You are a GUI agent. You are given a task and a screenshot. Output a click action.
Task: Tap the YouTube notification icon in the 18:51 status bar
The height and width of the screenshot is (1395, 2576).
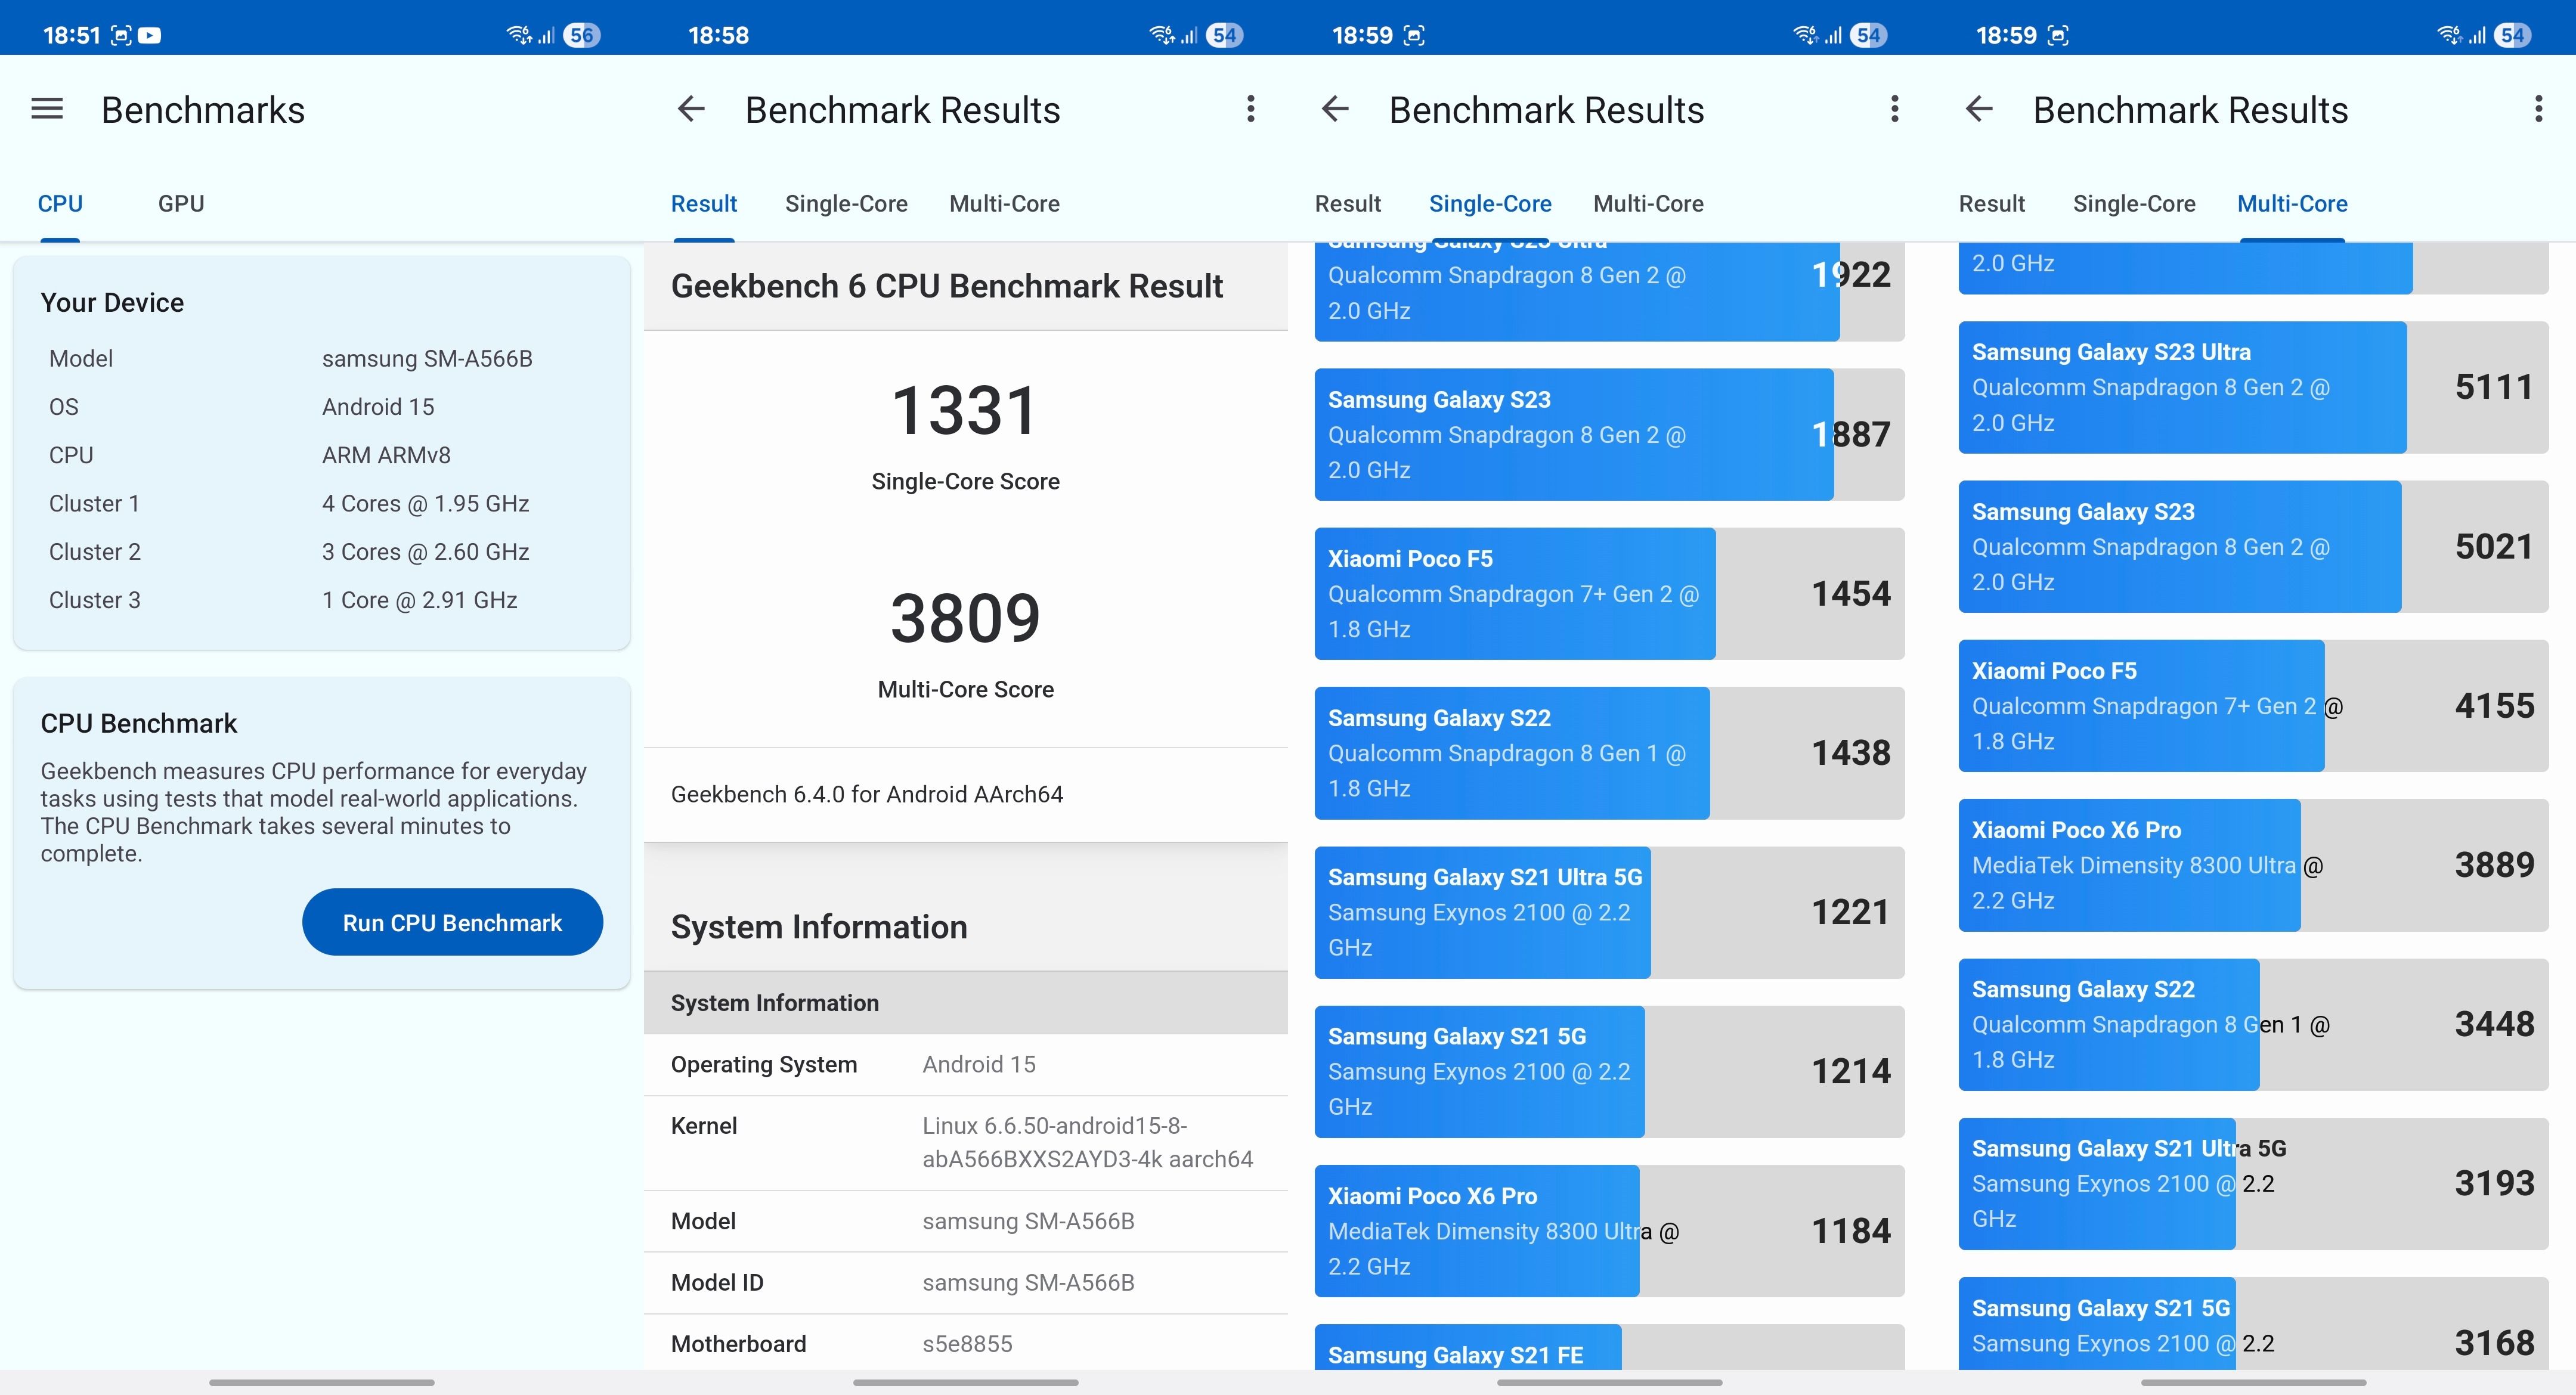150,36
